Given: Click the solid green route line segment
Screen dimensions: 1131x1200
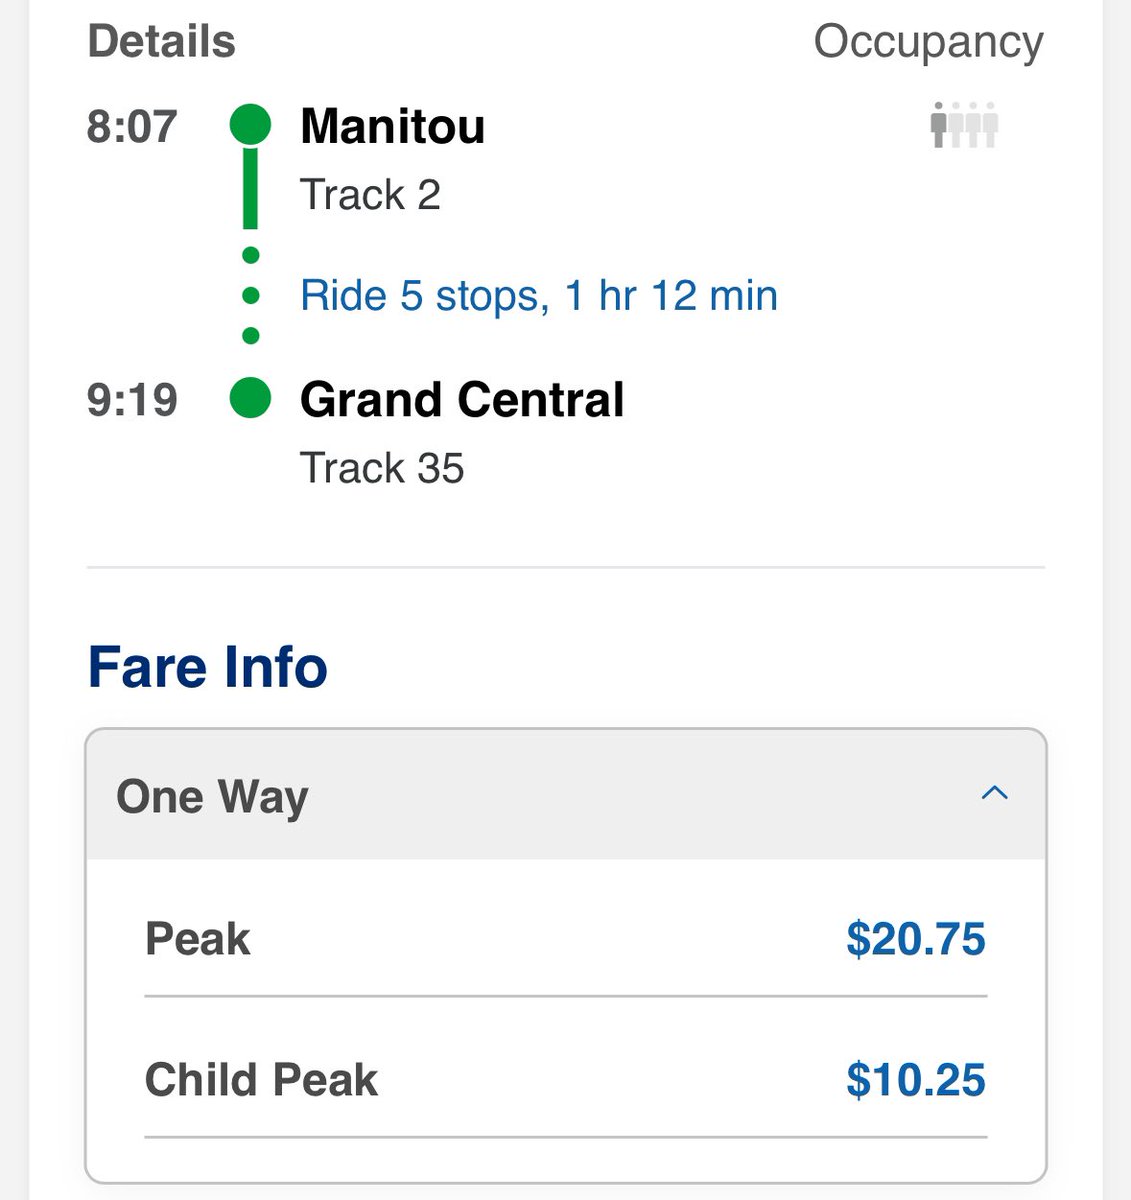Looking at the screenshot, I should point(251,188).
